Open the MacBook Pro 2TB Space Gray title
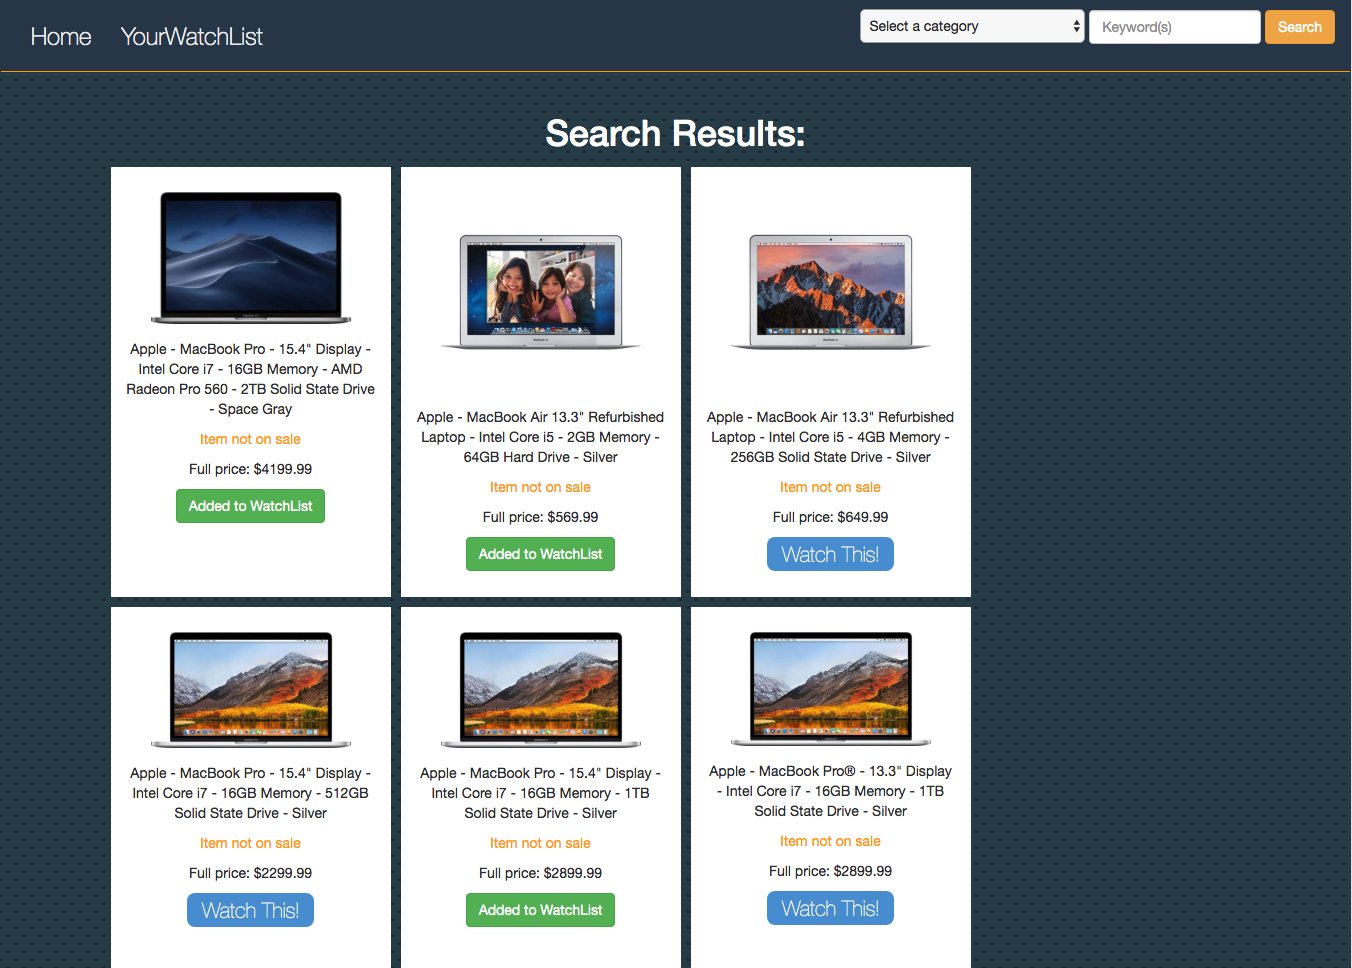Screen dimensions: 1352x968 (x=250, y=379)
